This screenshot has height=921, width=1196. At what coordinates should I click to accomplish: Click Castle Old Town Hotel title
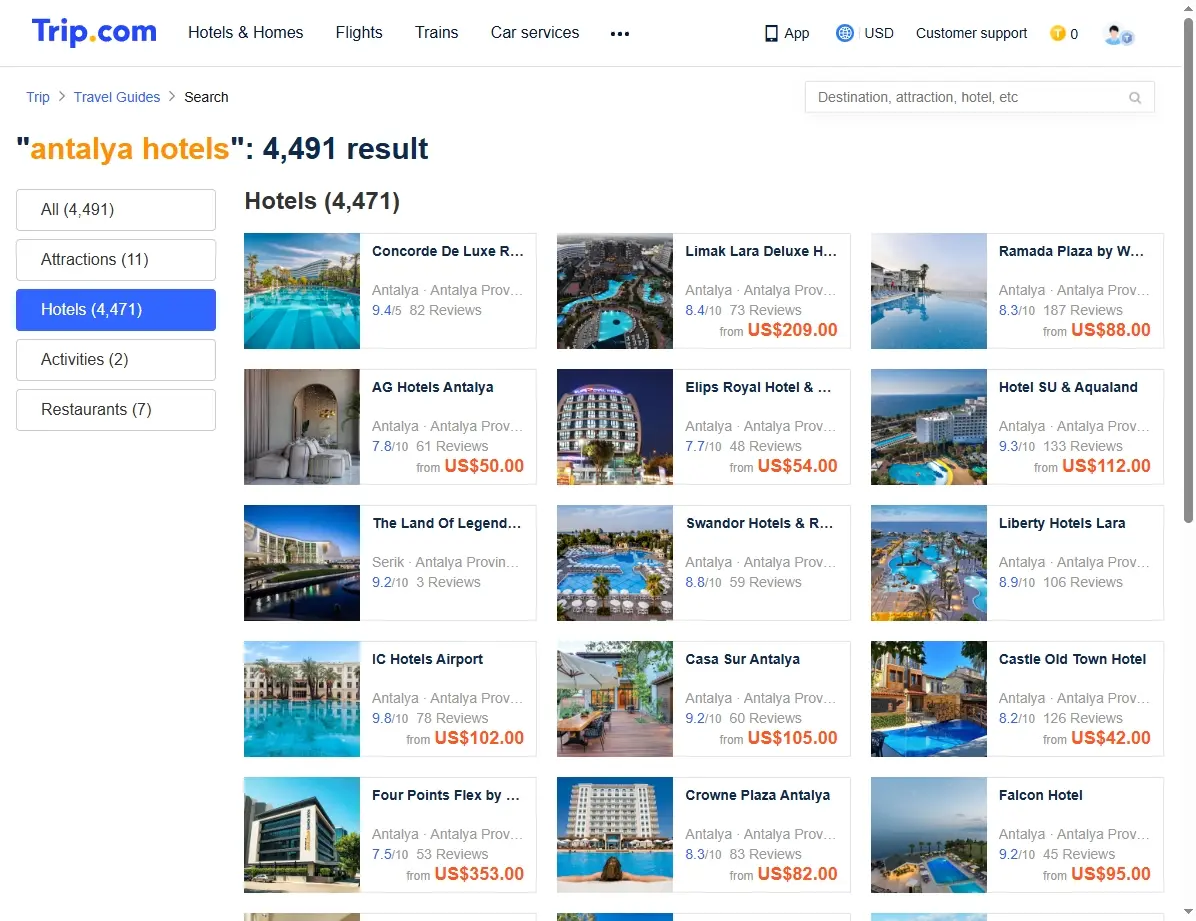(x=1072, y=659)
